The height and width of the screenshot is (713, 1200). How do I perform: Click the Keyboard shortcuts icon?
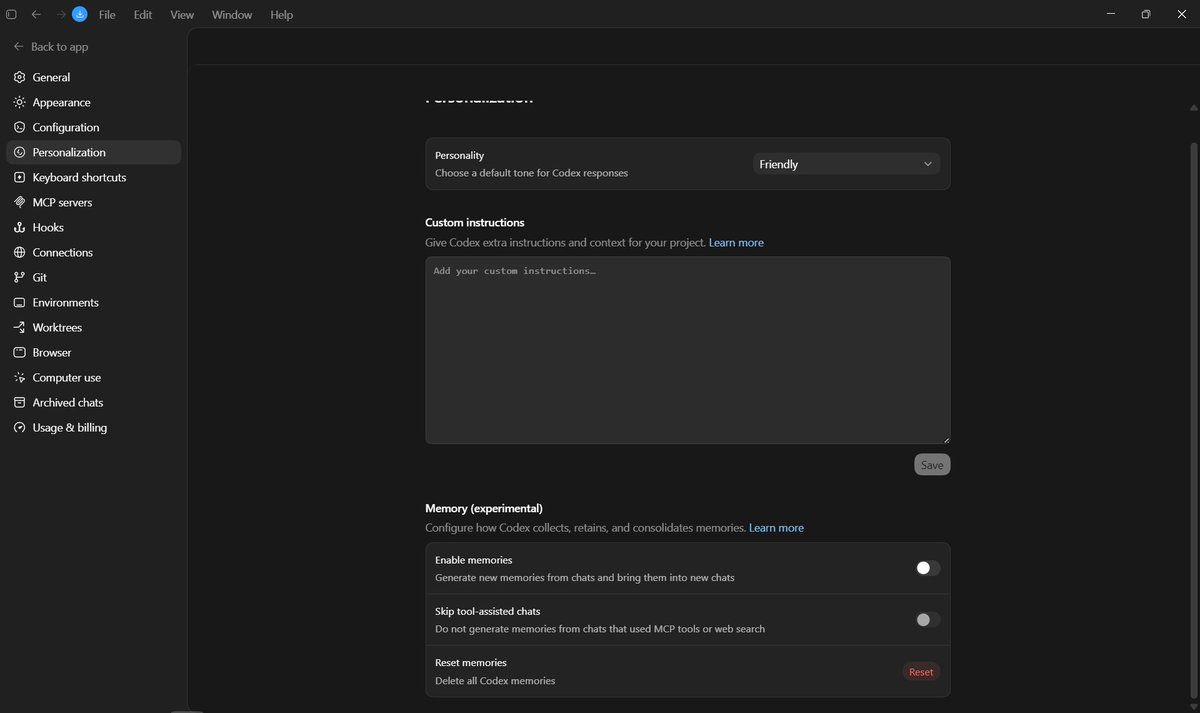(19, 177)
